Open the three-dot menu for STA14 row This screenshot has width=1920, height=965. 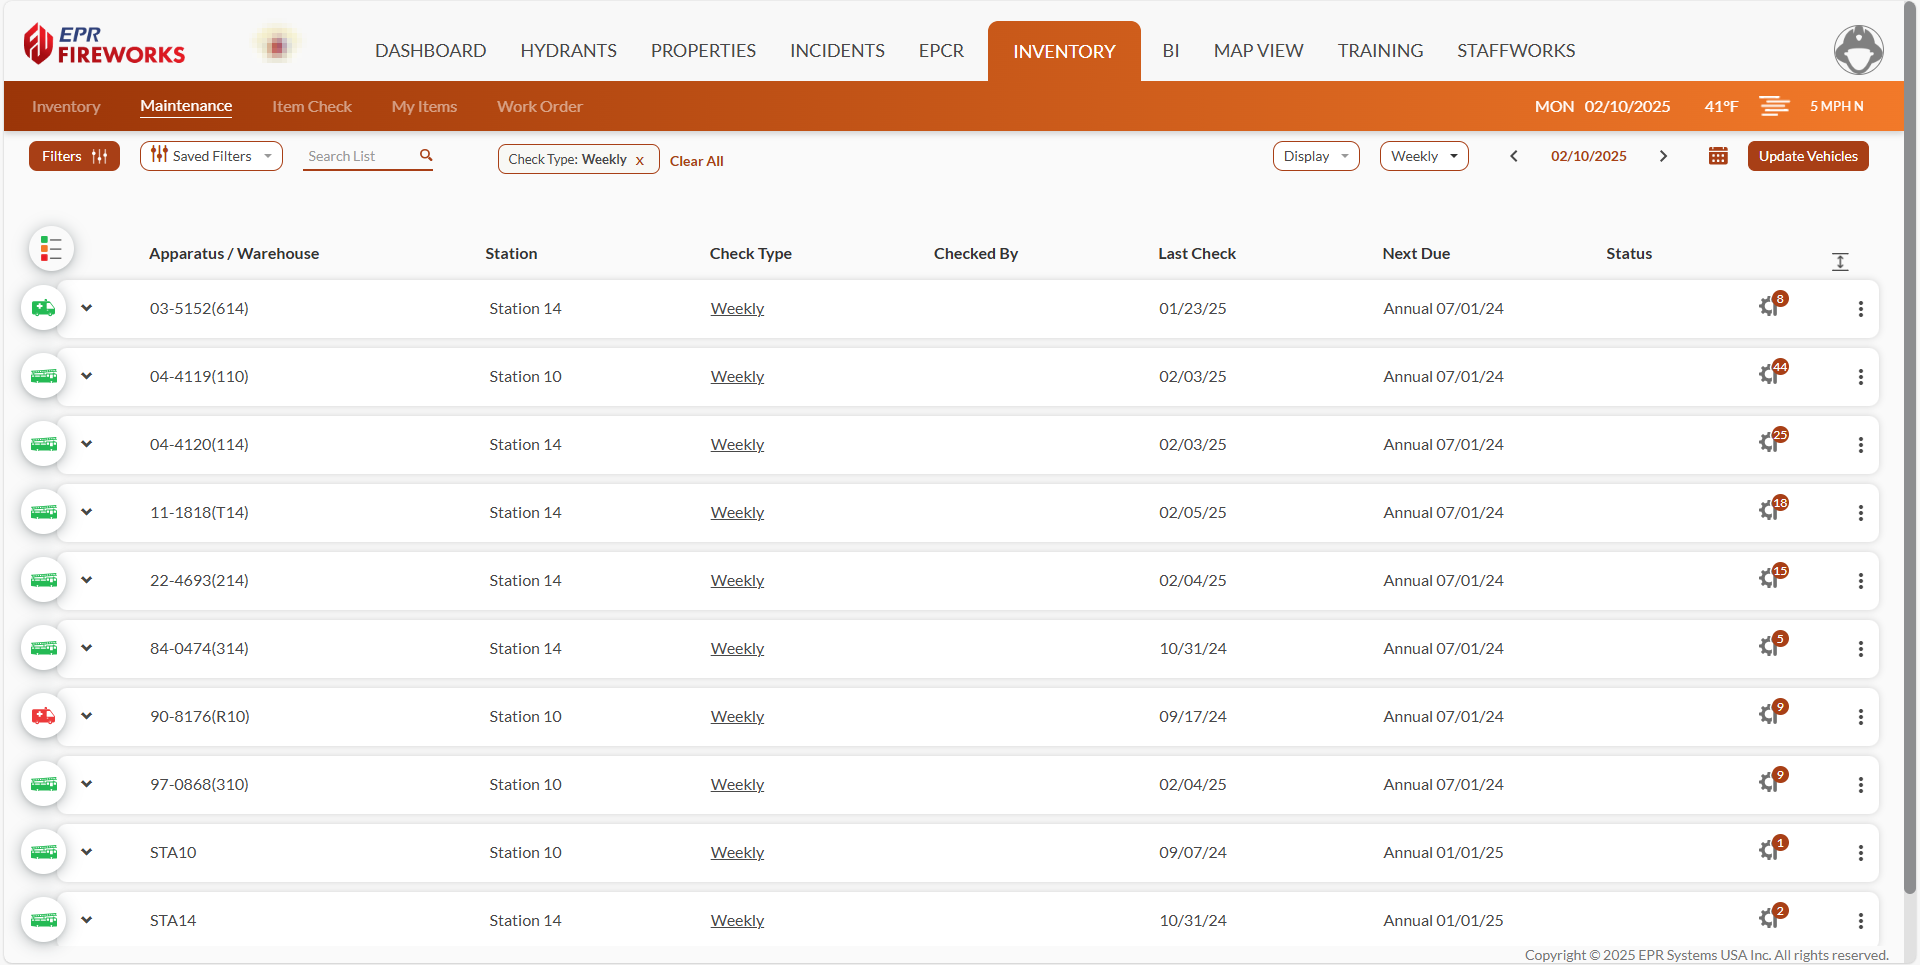[1861, 920]
